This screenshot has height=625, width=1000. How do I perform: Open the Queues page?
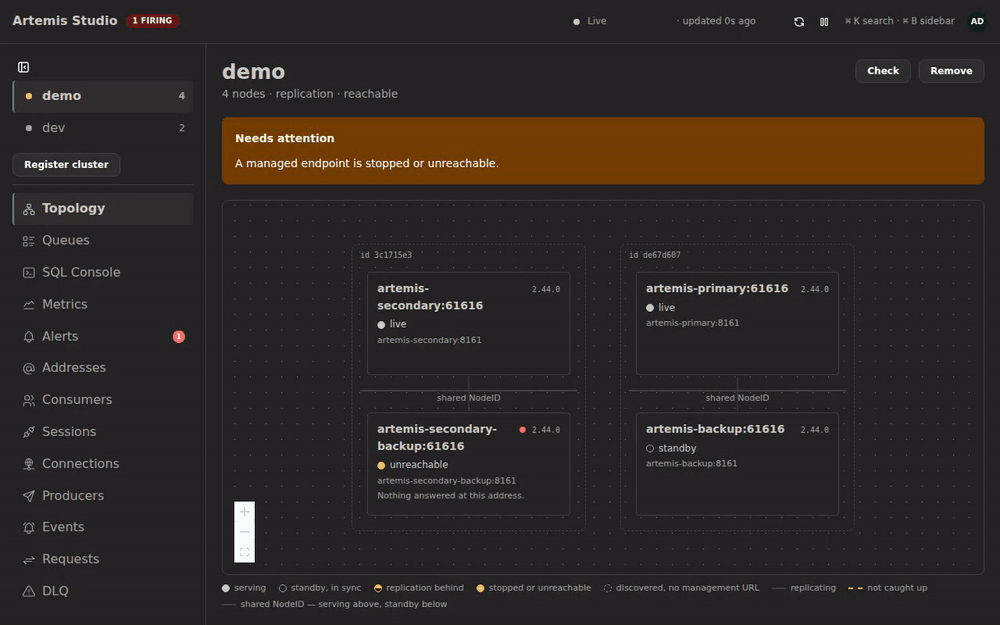click(103, 240)
